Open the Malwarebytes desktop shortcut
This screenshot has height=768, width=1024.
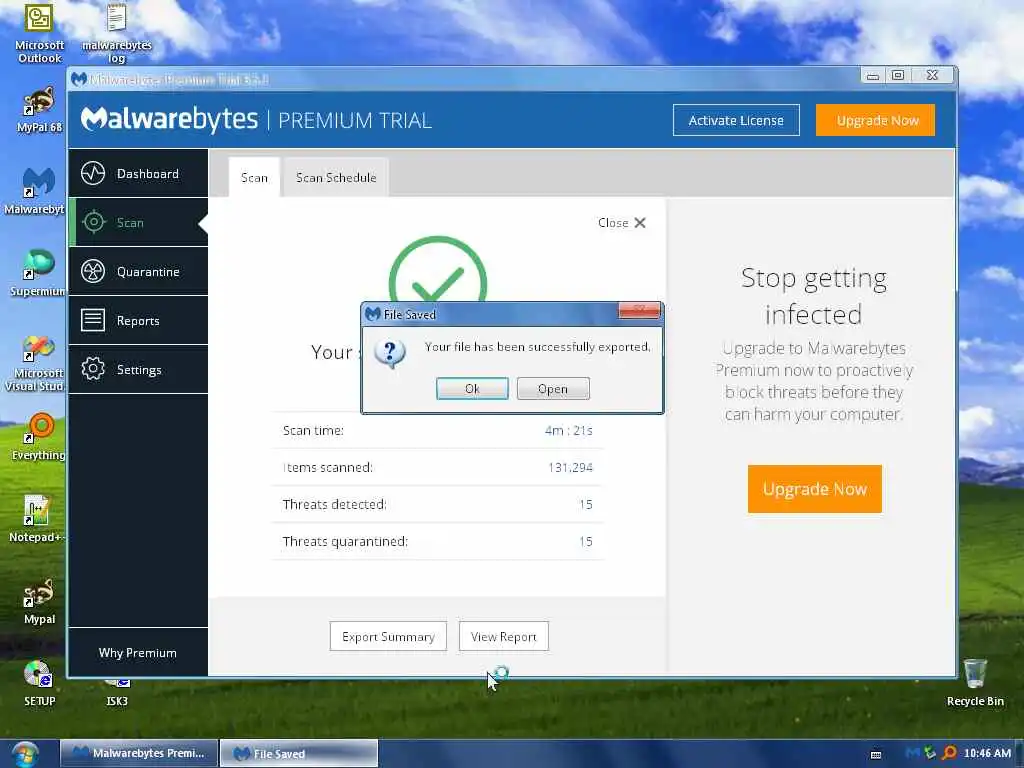pyautogui.click(x=36, y=191)
